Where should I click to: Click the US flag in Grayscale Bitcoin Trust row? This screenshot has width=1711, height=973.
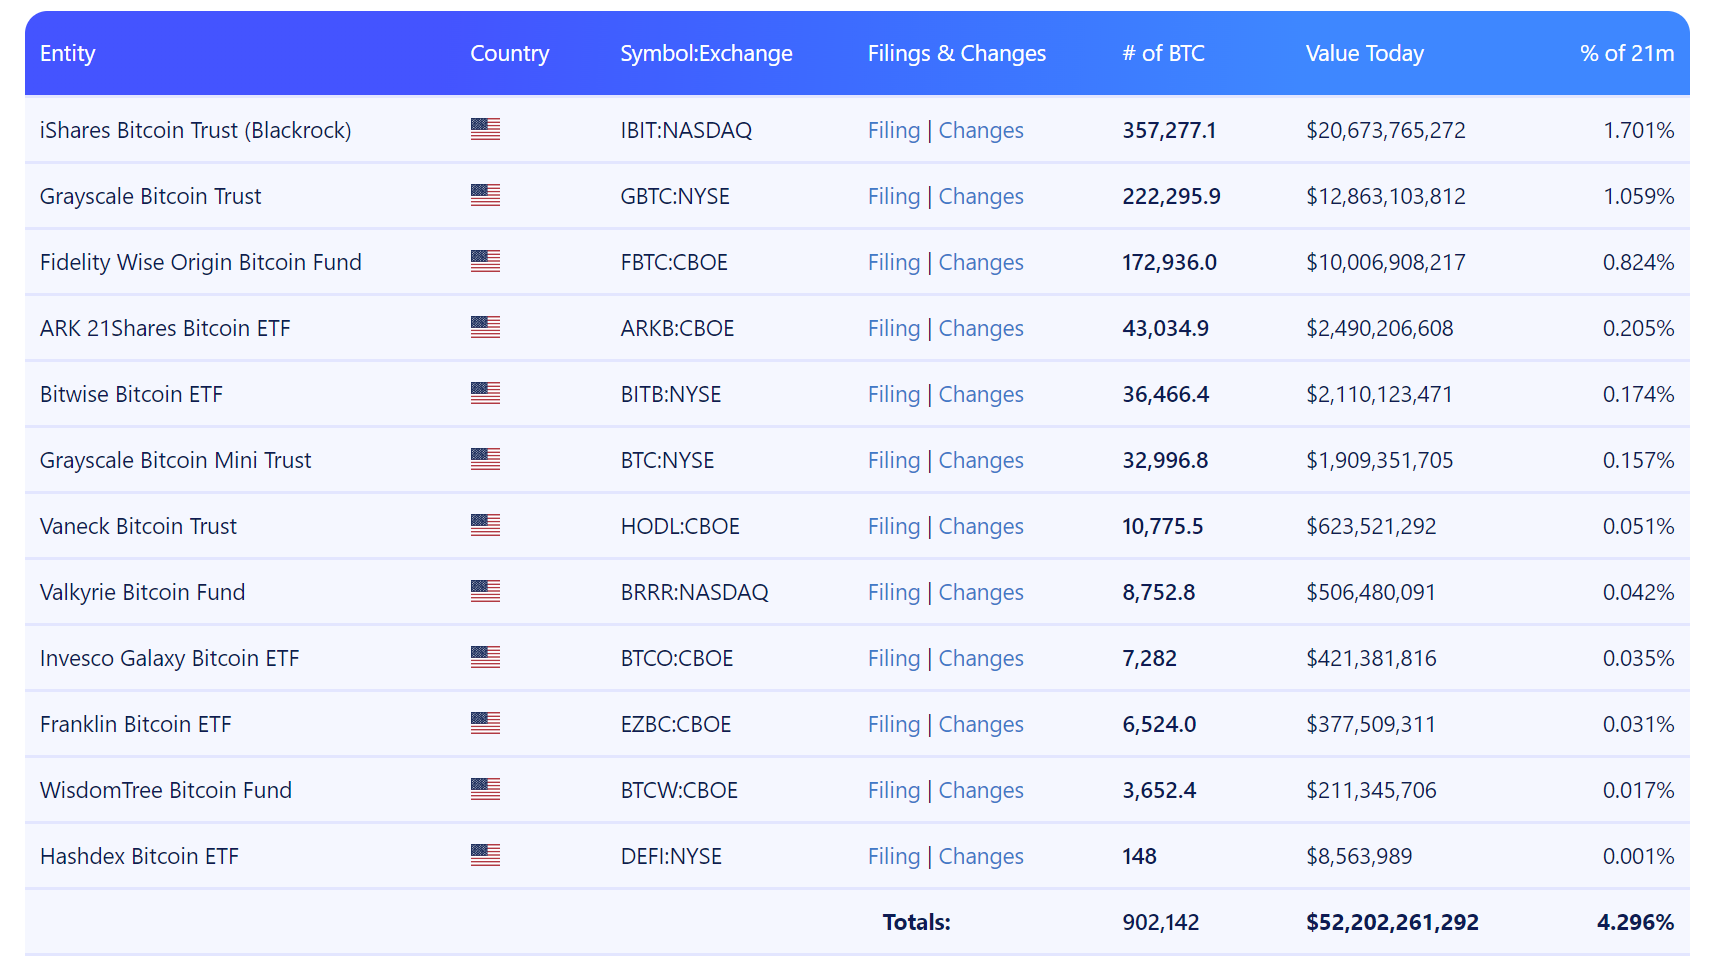(x=485, y=195)
